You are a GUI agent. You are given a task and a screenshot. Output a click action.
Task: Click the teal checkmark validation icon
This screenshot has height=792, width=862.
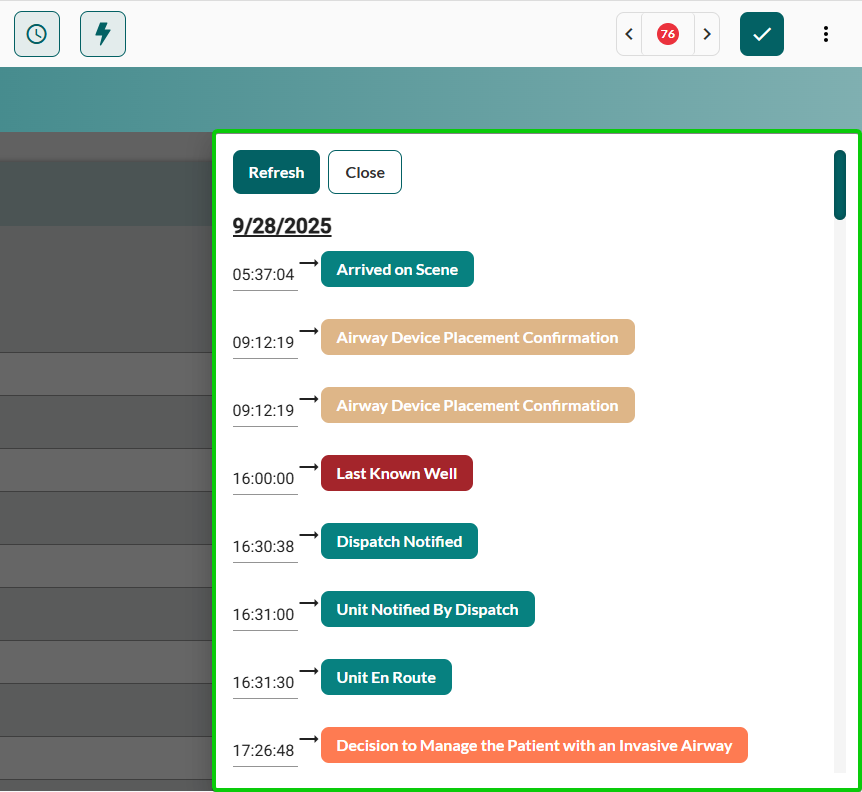tap(761, 33)
